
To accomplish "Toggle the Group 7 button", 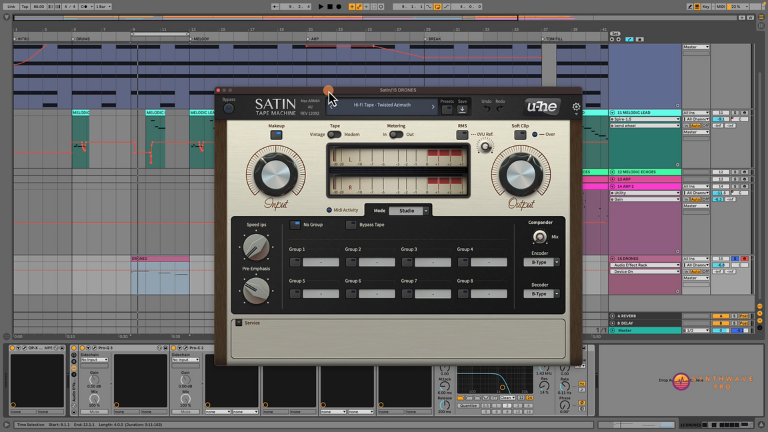I will click(x=407, y=294).
